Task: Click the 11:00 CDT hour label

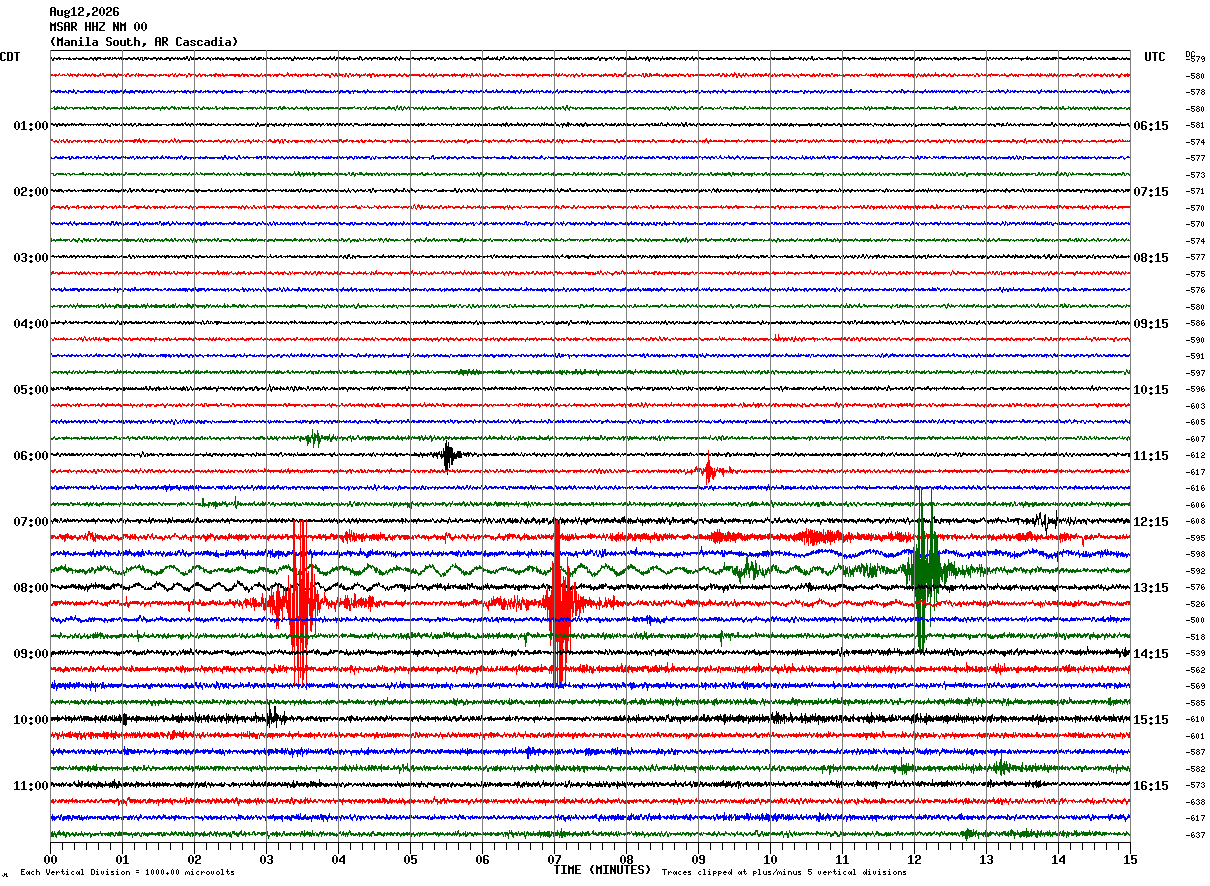Action: [x=31, y=786]
